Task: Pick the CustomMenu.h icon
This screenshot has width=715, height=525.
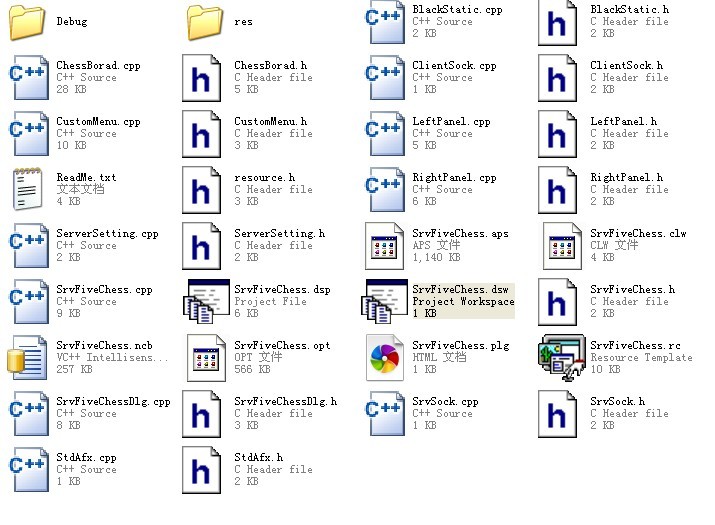Action: click(x=202, y=134)
